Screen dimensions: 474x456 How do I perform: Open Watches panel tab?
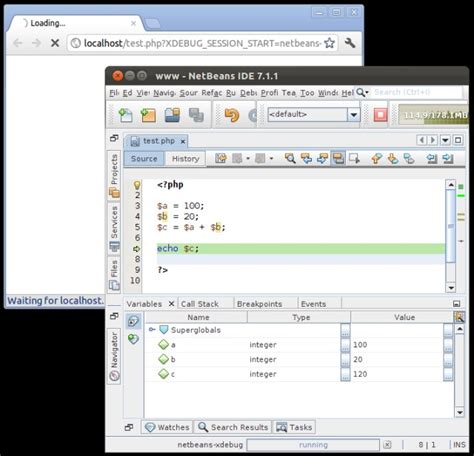click(167, 427)
